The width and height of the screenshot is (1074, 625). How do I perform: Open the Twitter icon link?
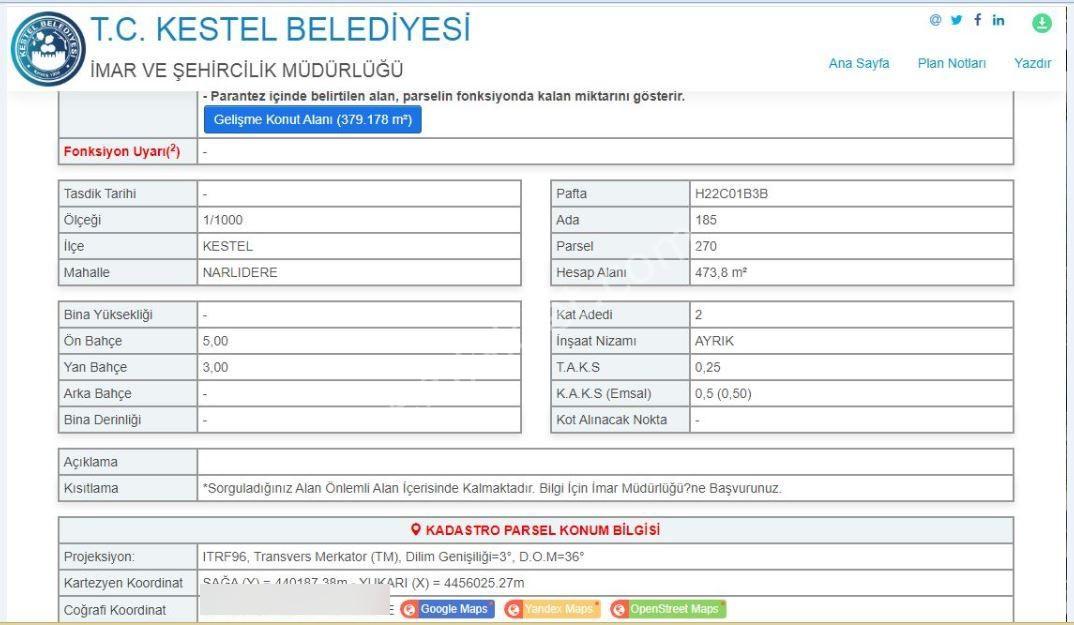pos(957,20)
